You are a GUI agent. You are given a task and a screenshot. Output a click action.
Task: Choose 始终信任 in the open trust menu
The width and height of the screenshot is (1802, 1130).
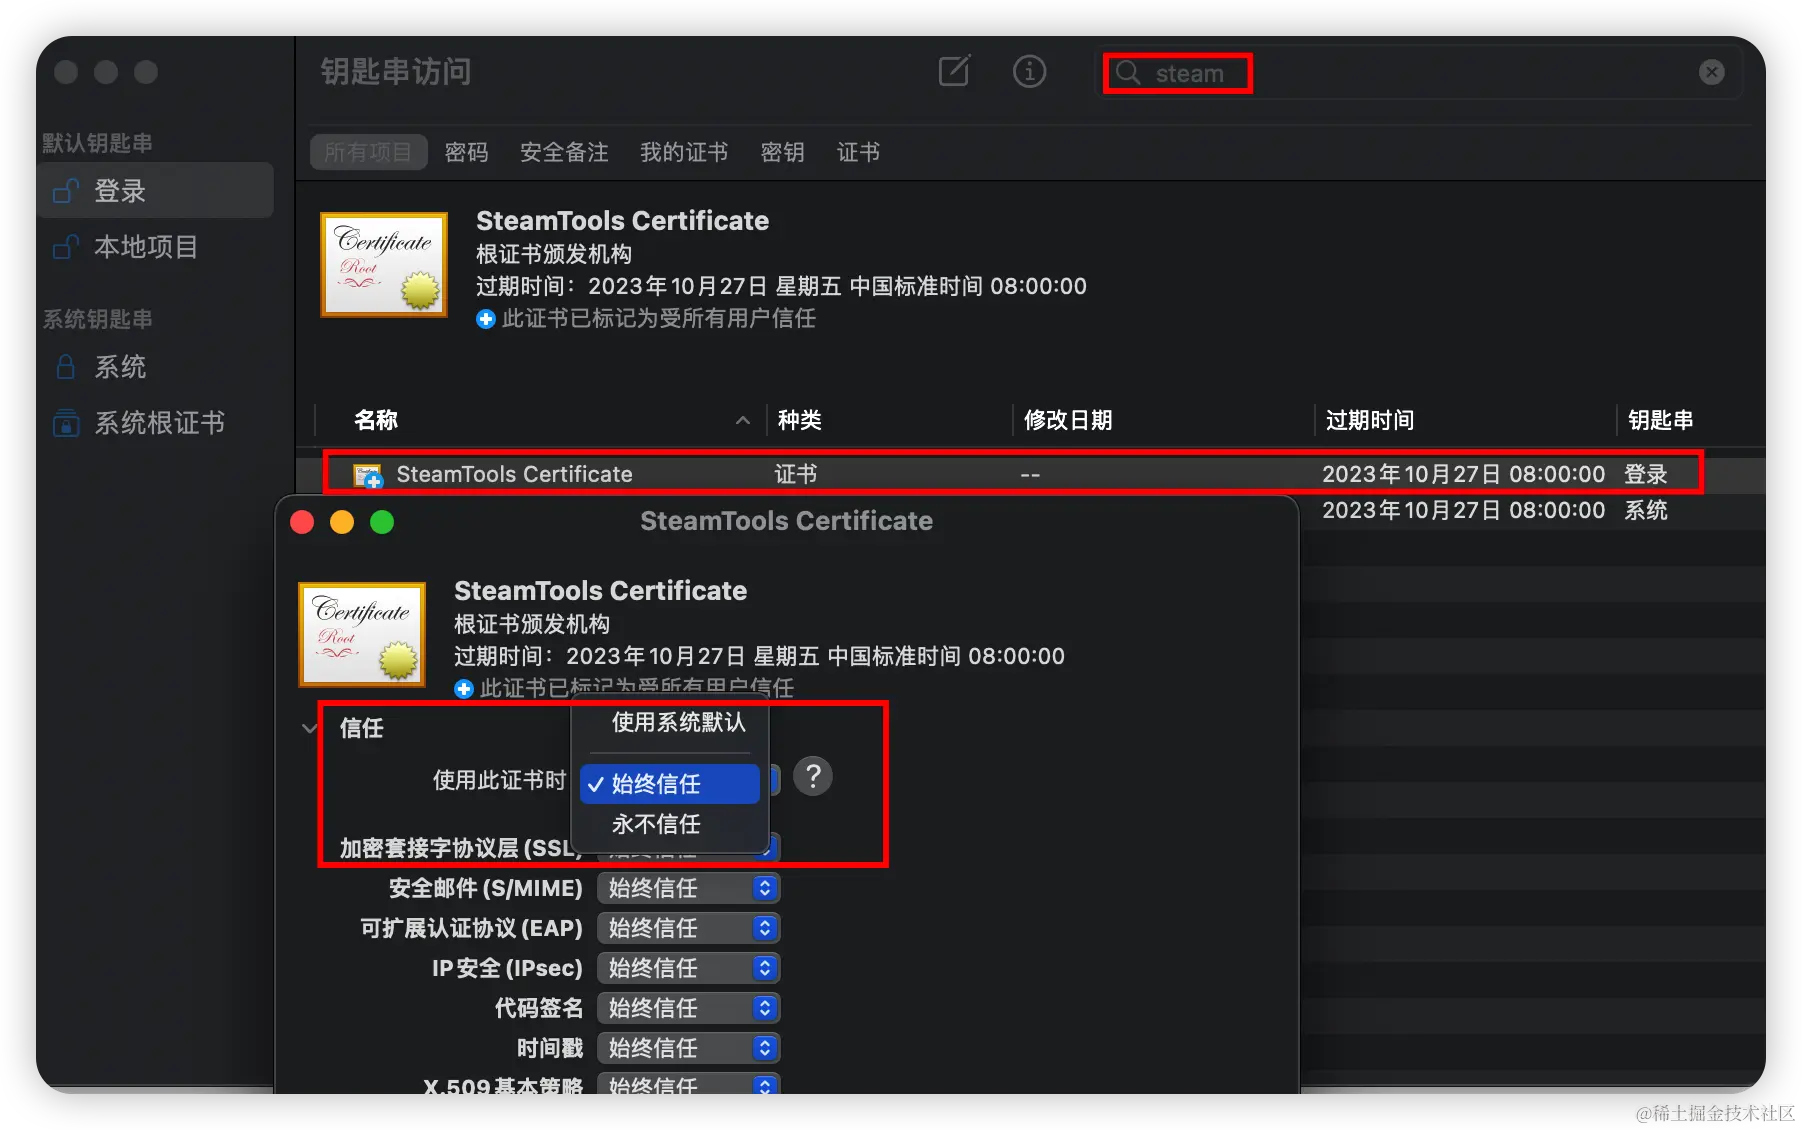click(670, 784)
